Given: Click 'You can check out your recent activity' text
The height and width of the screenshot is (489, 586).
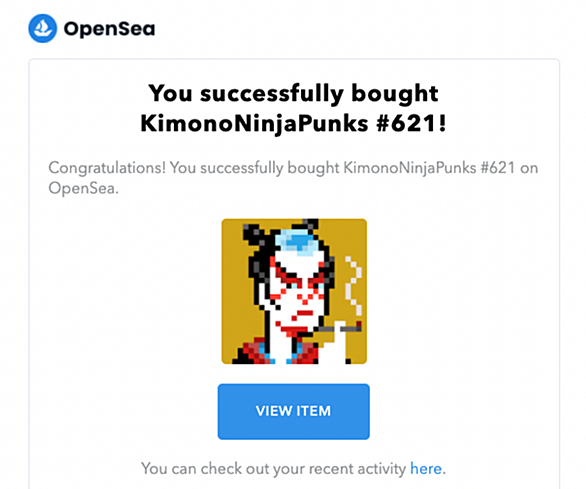Looking at the screenshot, I should click(273, 468).
